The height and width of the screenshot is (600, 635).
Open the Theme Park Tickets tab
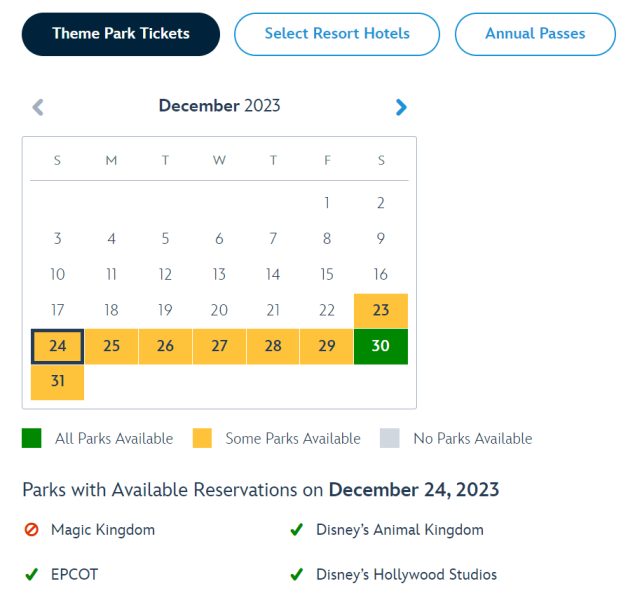(x=121, y=34)
